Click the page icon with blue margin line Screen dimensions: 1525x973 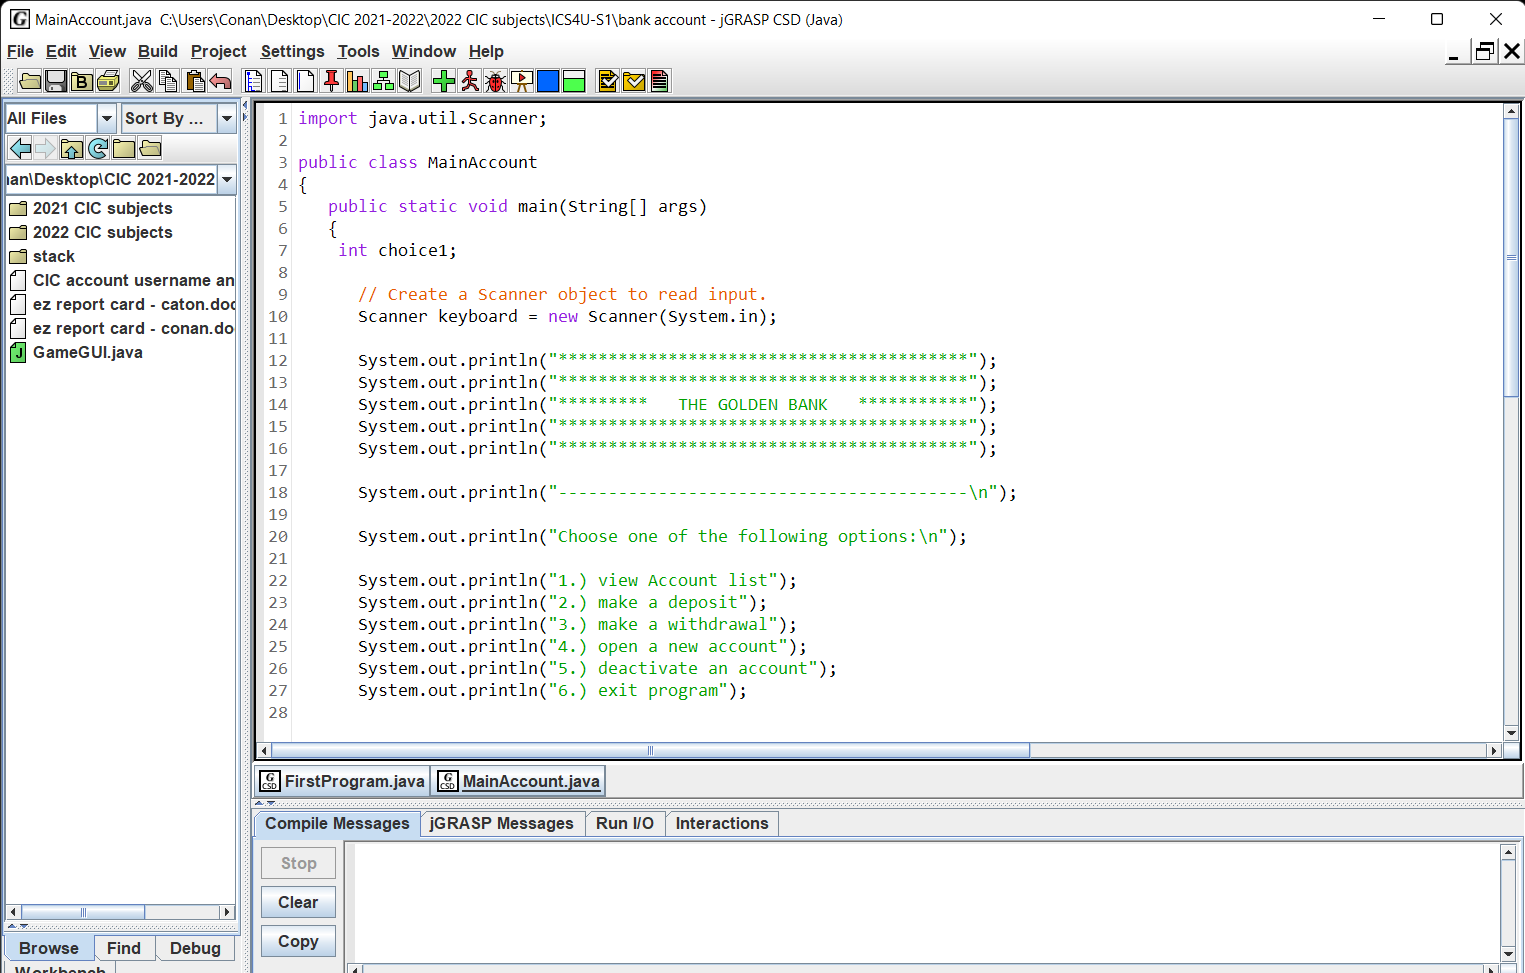(x=306, y=81)
